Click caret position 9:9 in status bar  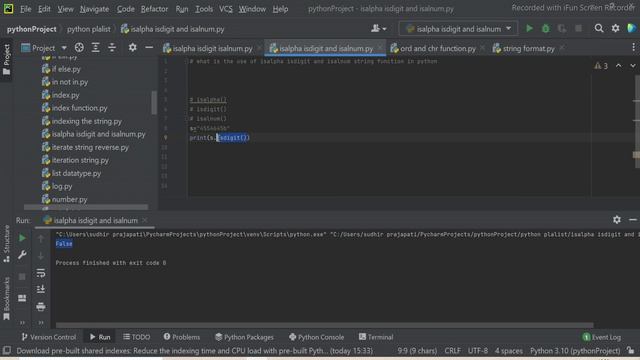pyautogui.click(x=417, y=351)
